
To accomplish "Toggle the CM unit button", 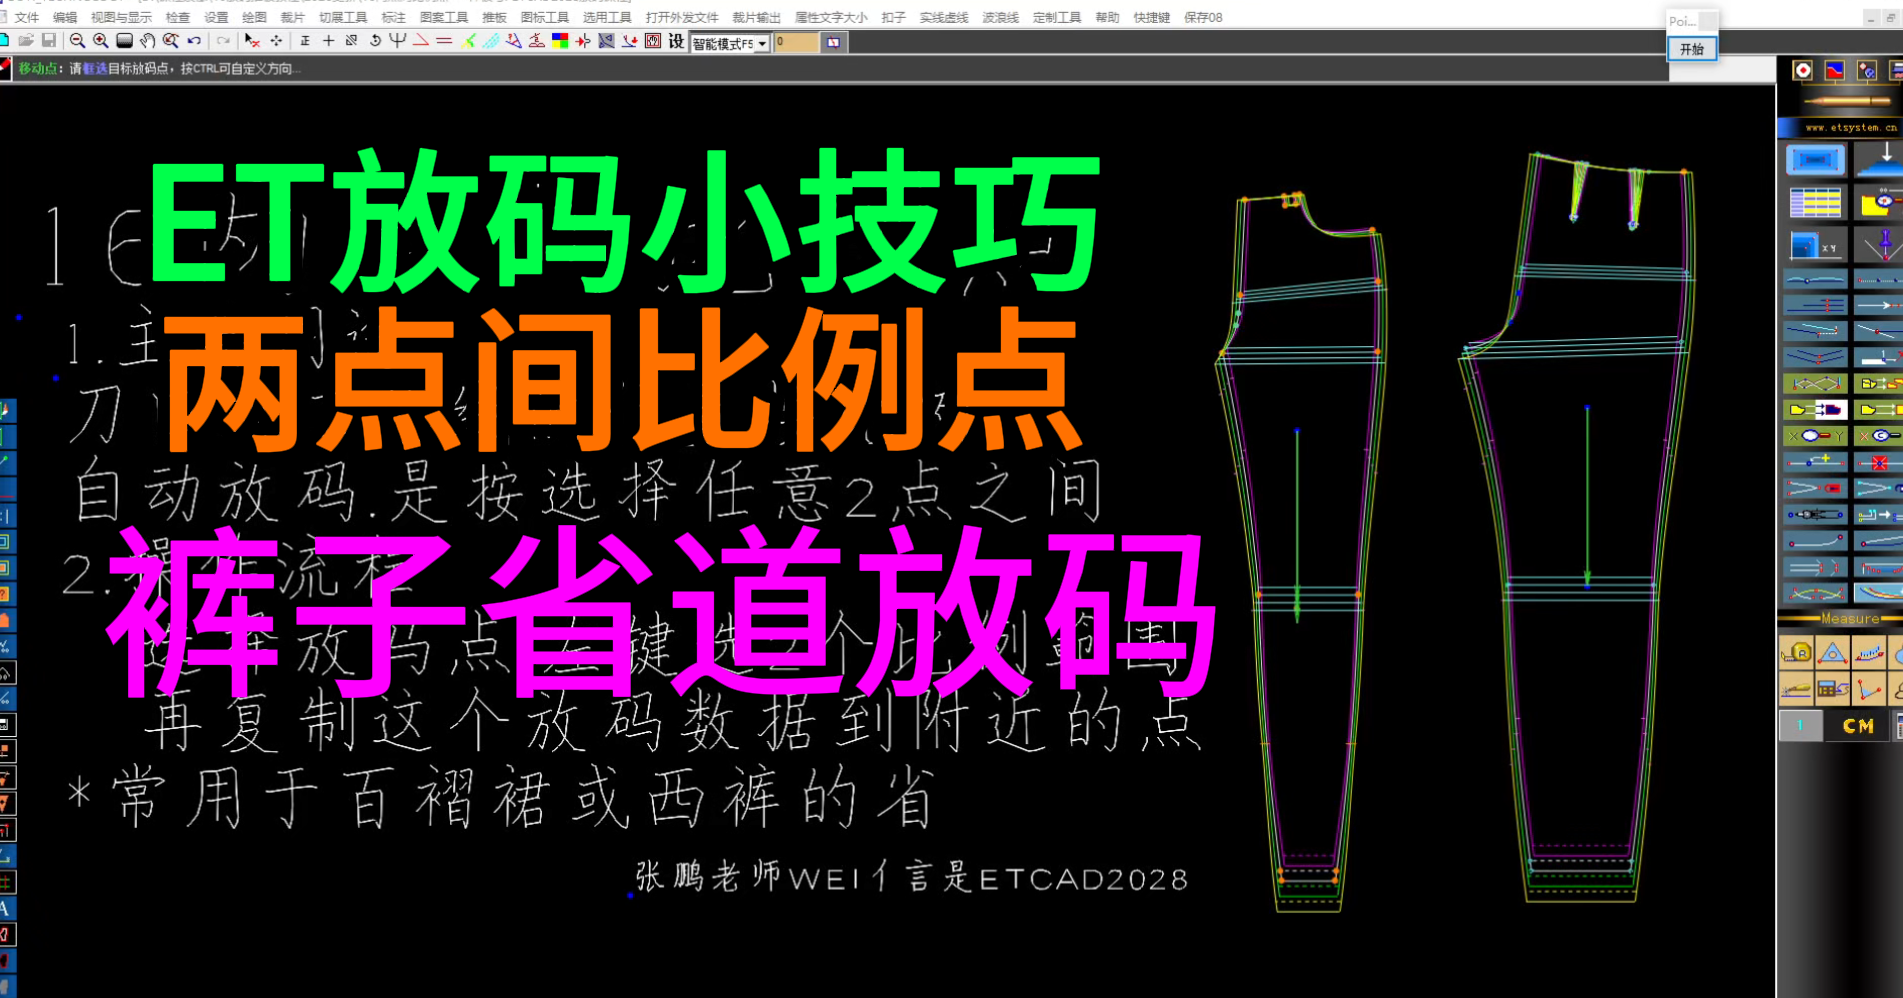I will click(1858, 726).
